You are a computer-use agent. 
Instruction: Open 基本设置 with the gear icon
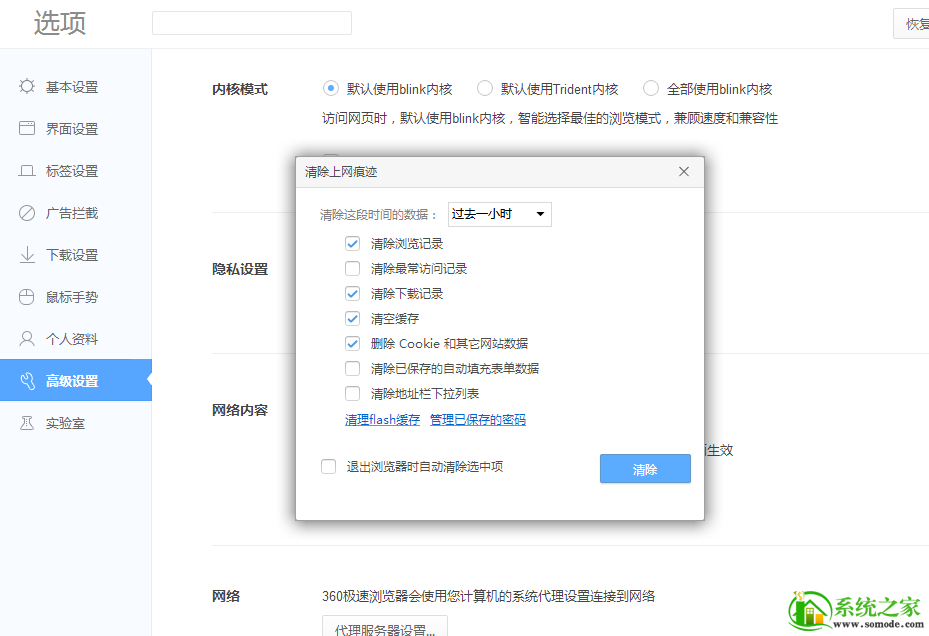point(27,87)
